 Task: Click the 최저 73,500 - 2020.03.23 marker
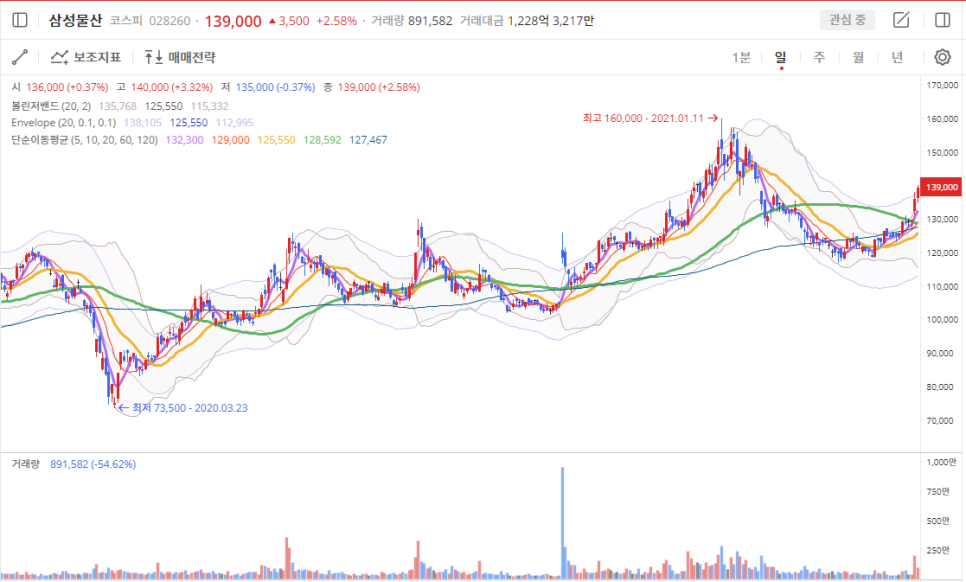point(183,408)
